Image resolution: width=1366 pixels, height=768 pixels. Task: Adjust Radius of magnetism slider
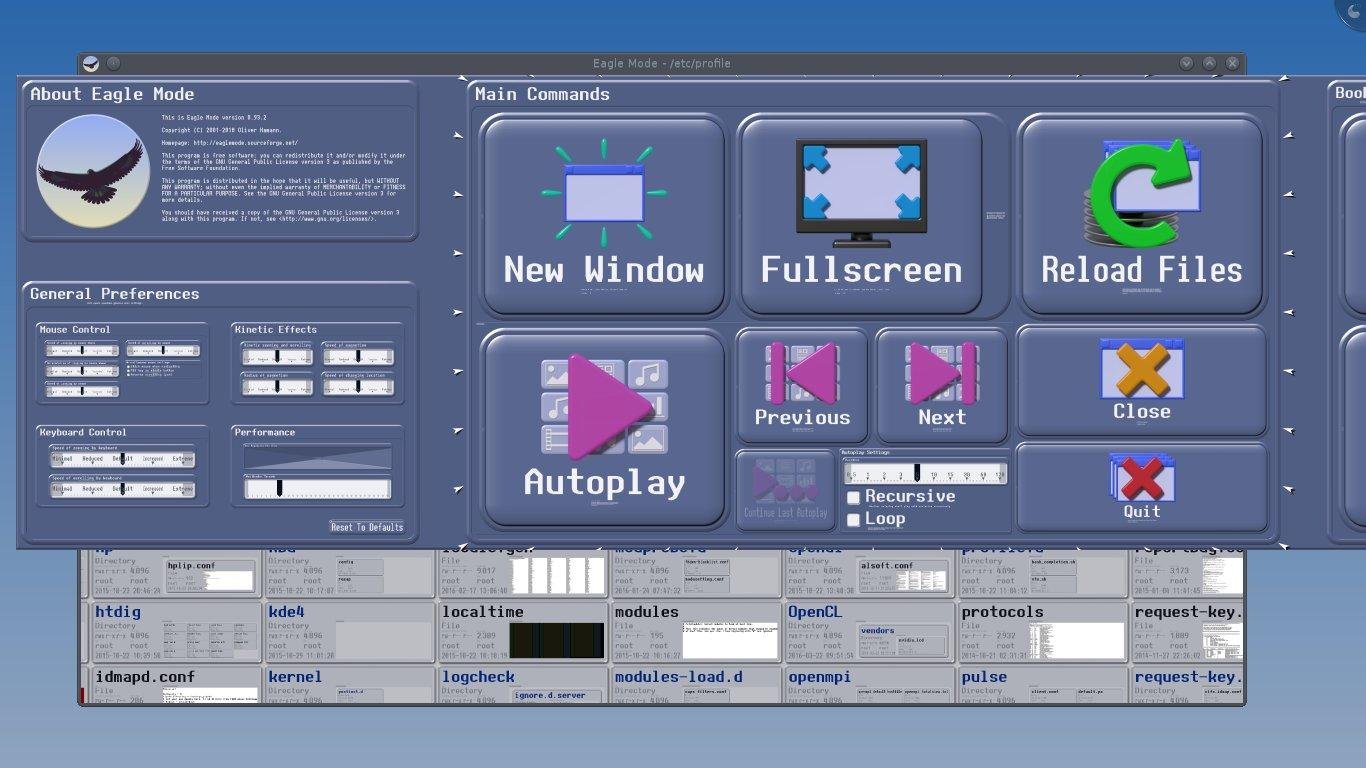[277, 386]
